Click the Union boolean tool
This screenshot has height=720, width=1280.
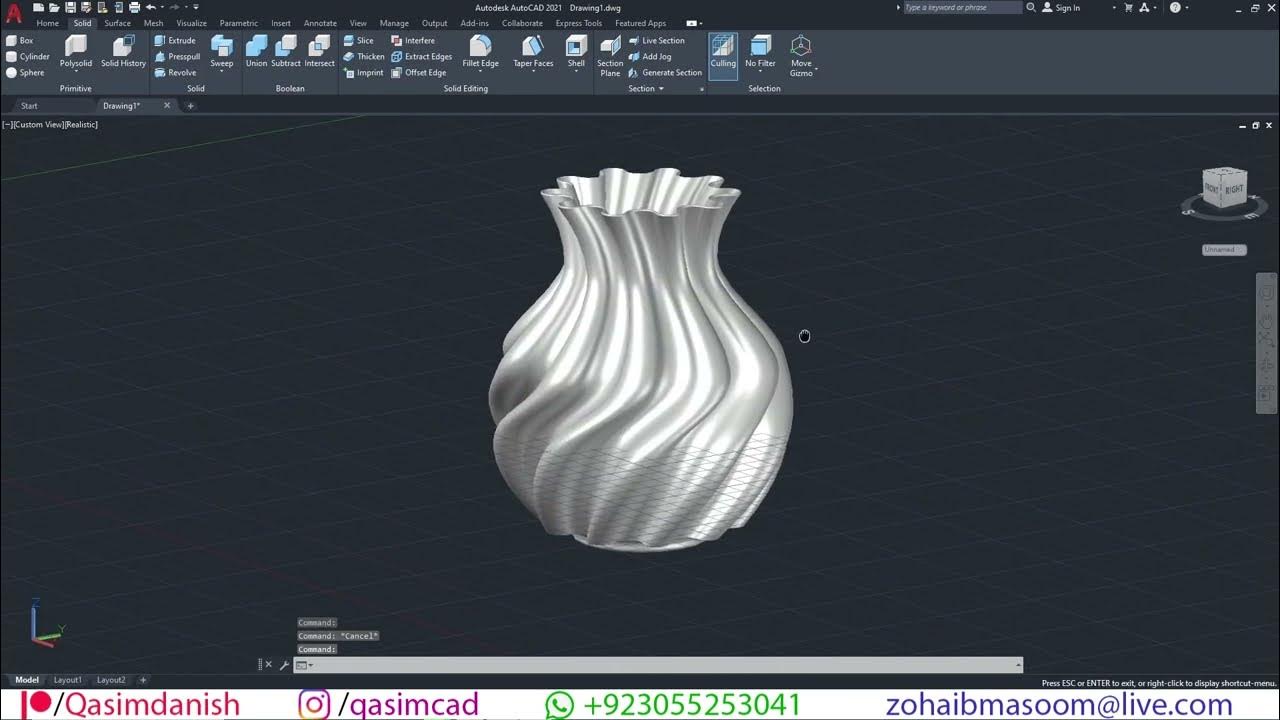256,51
